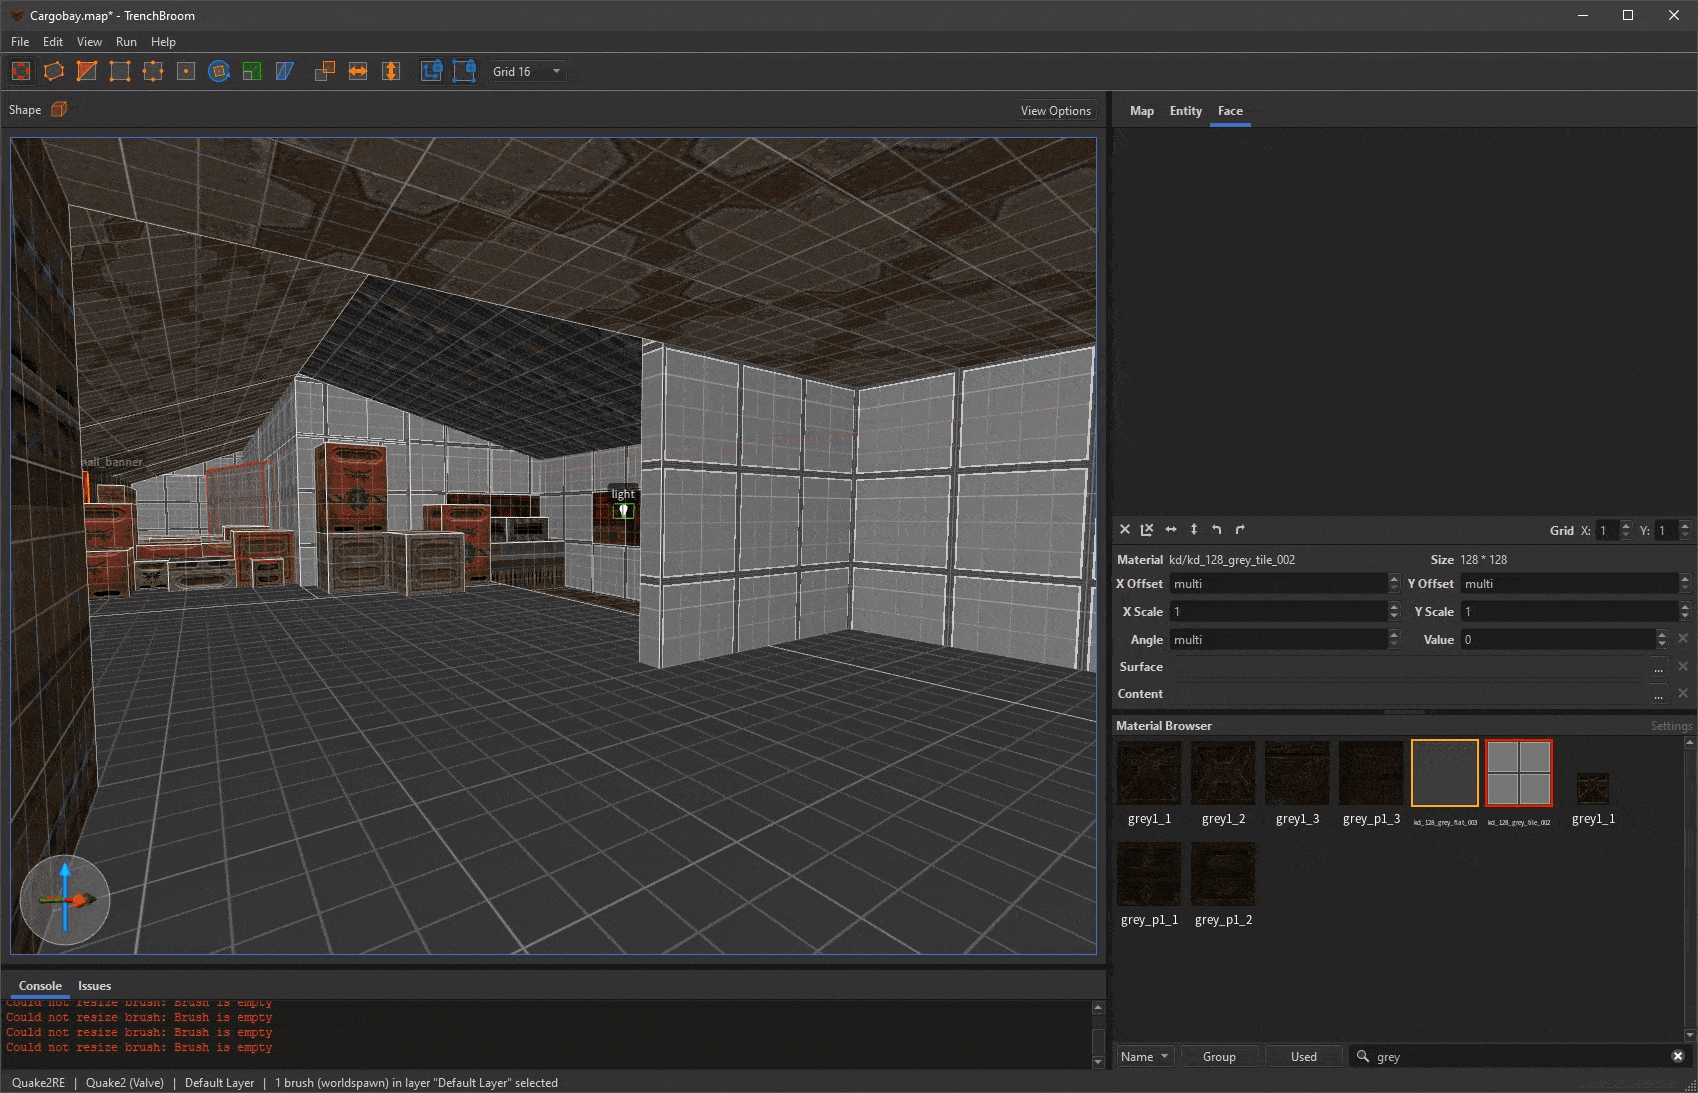1698x1093 pixels.
Task: Clear the Surface flags with X
Action: coord(1683,666)
